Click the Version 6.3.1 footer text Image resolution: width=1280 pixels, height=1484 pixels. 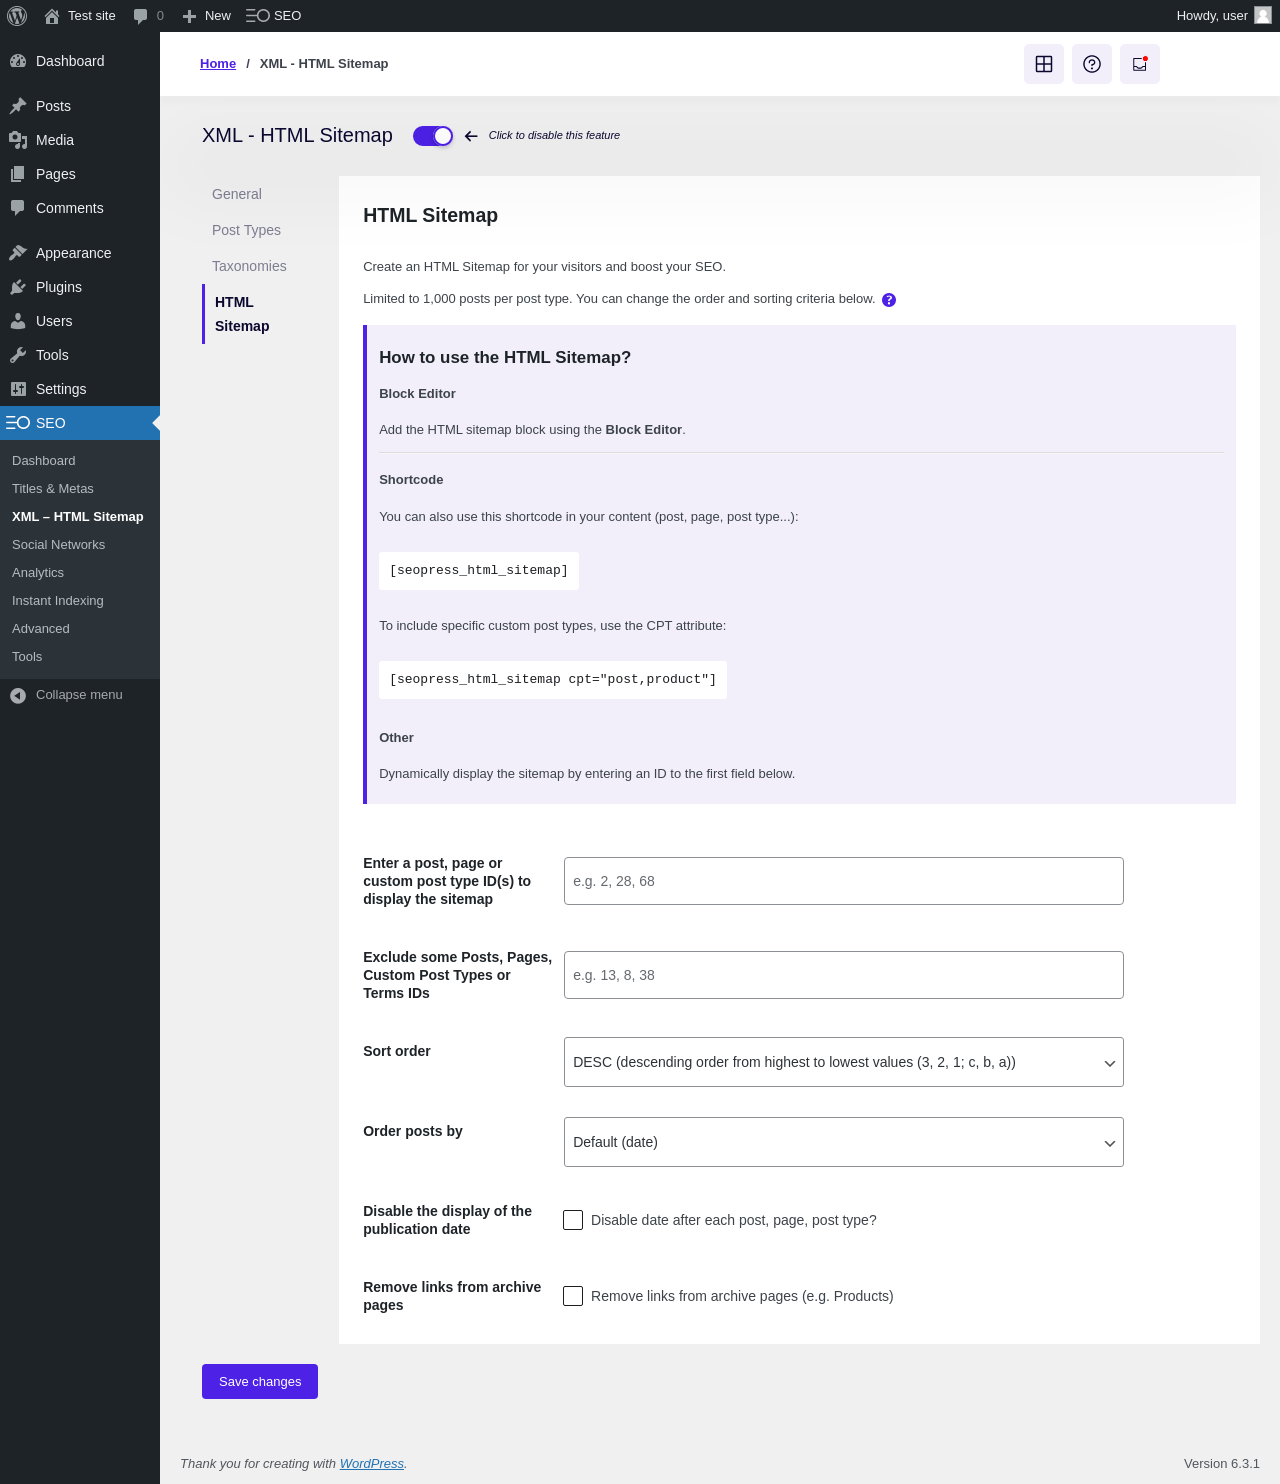pyautogui.click(x=1222, y=1464)
